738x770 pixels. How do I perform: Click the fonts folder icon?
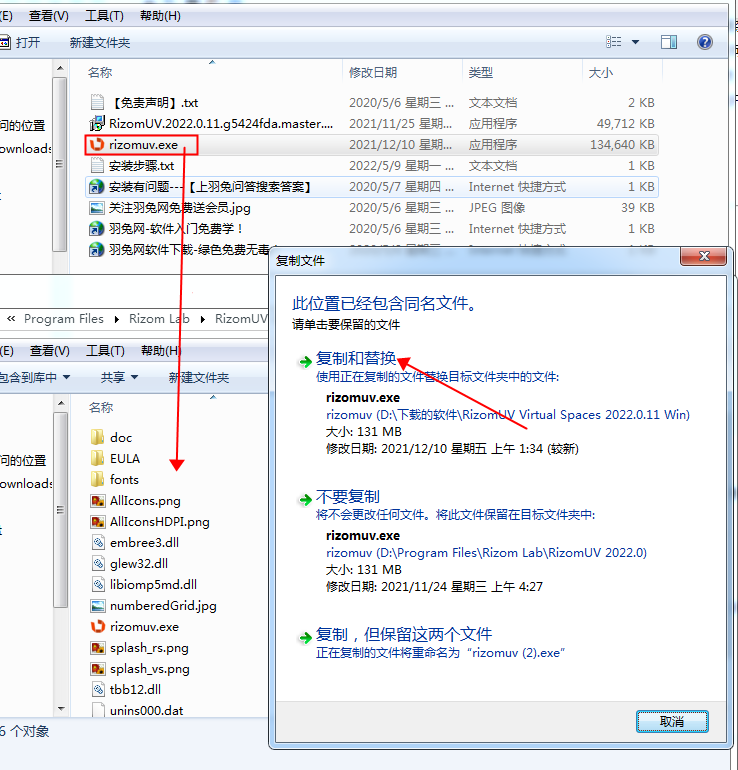(98, 479)
